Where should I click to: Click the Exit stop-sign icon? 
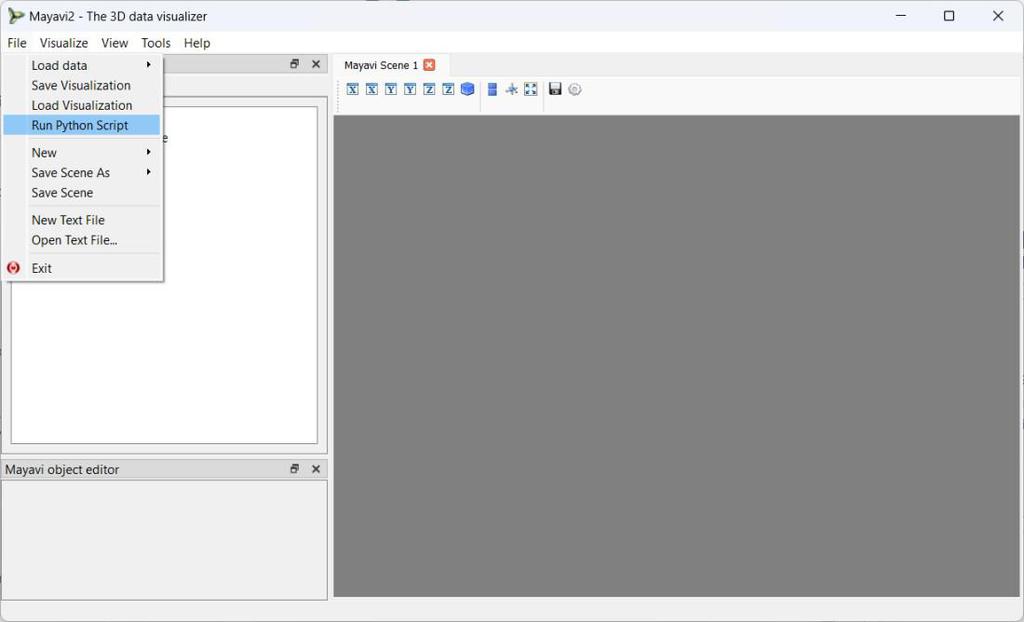coord(13,267)
